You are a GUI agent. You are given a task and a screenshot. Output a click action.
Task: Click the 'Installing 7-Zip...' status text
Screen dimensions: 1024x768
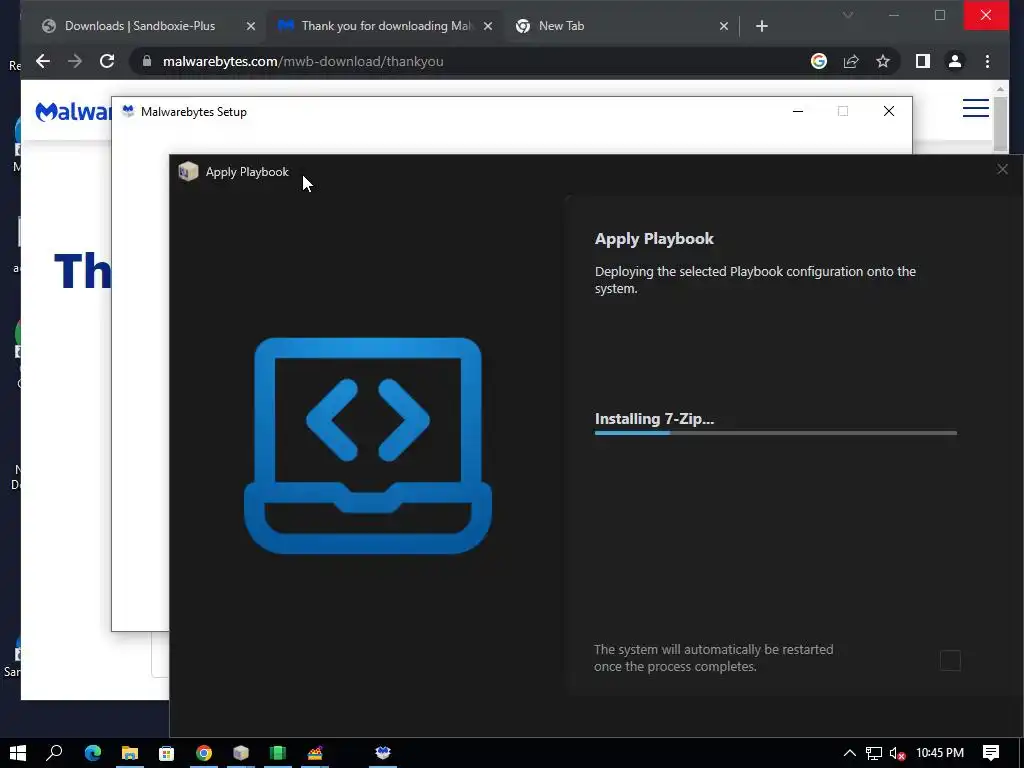coord(654,419)
